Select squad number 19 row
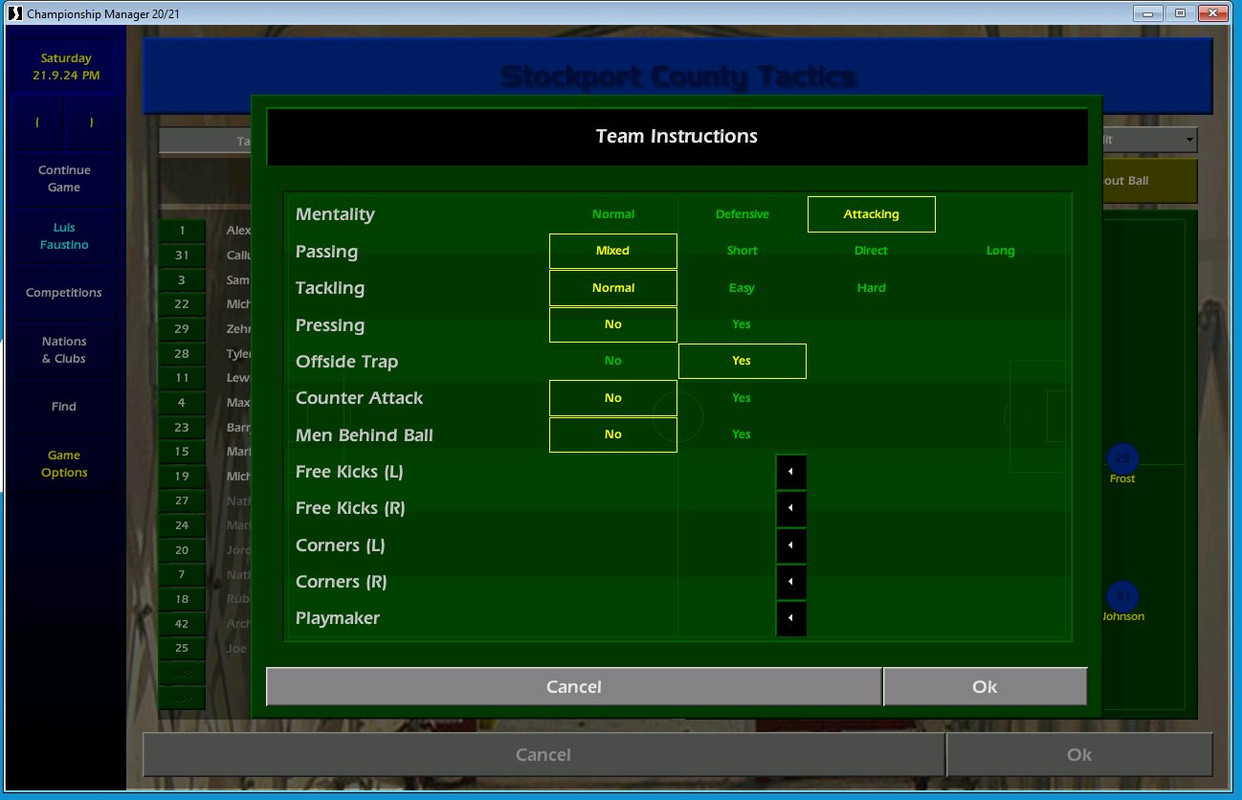 click(x=182, y=477)
